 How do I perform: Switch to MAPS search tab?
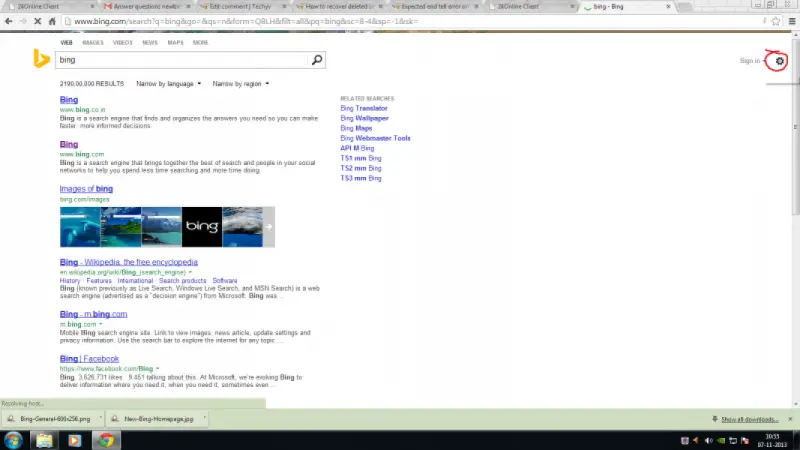pos(175,42)
